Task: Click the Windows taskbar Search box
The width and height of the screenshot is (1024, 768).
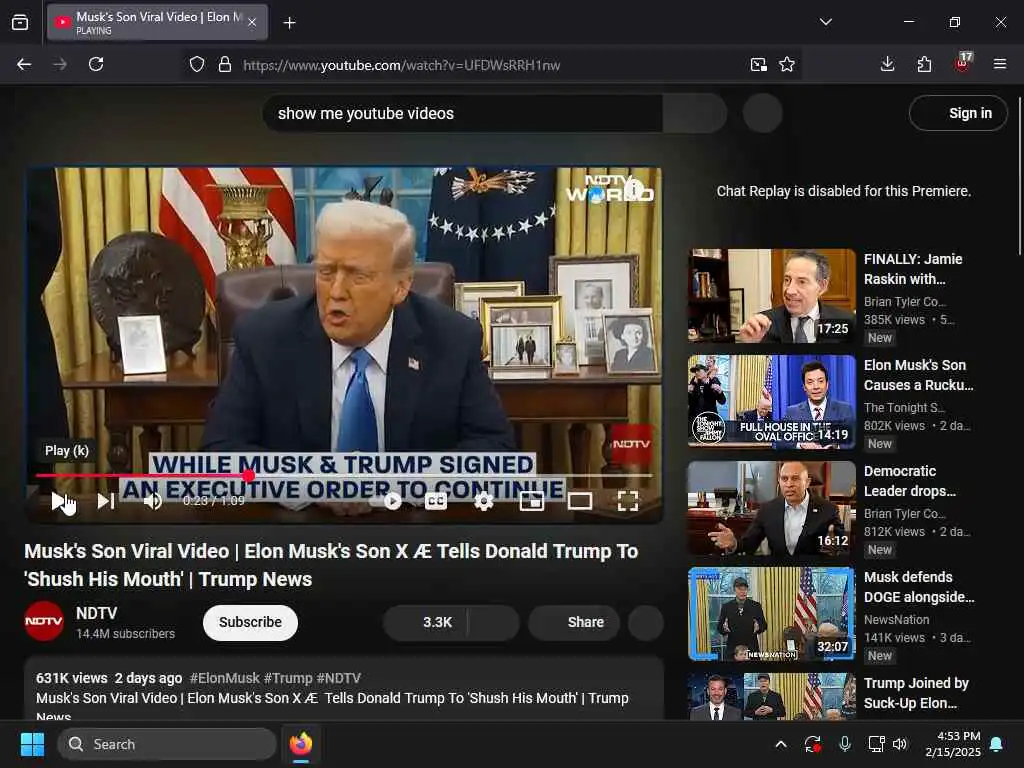Action: point(167,744)
